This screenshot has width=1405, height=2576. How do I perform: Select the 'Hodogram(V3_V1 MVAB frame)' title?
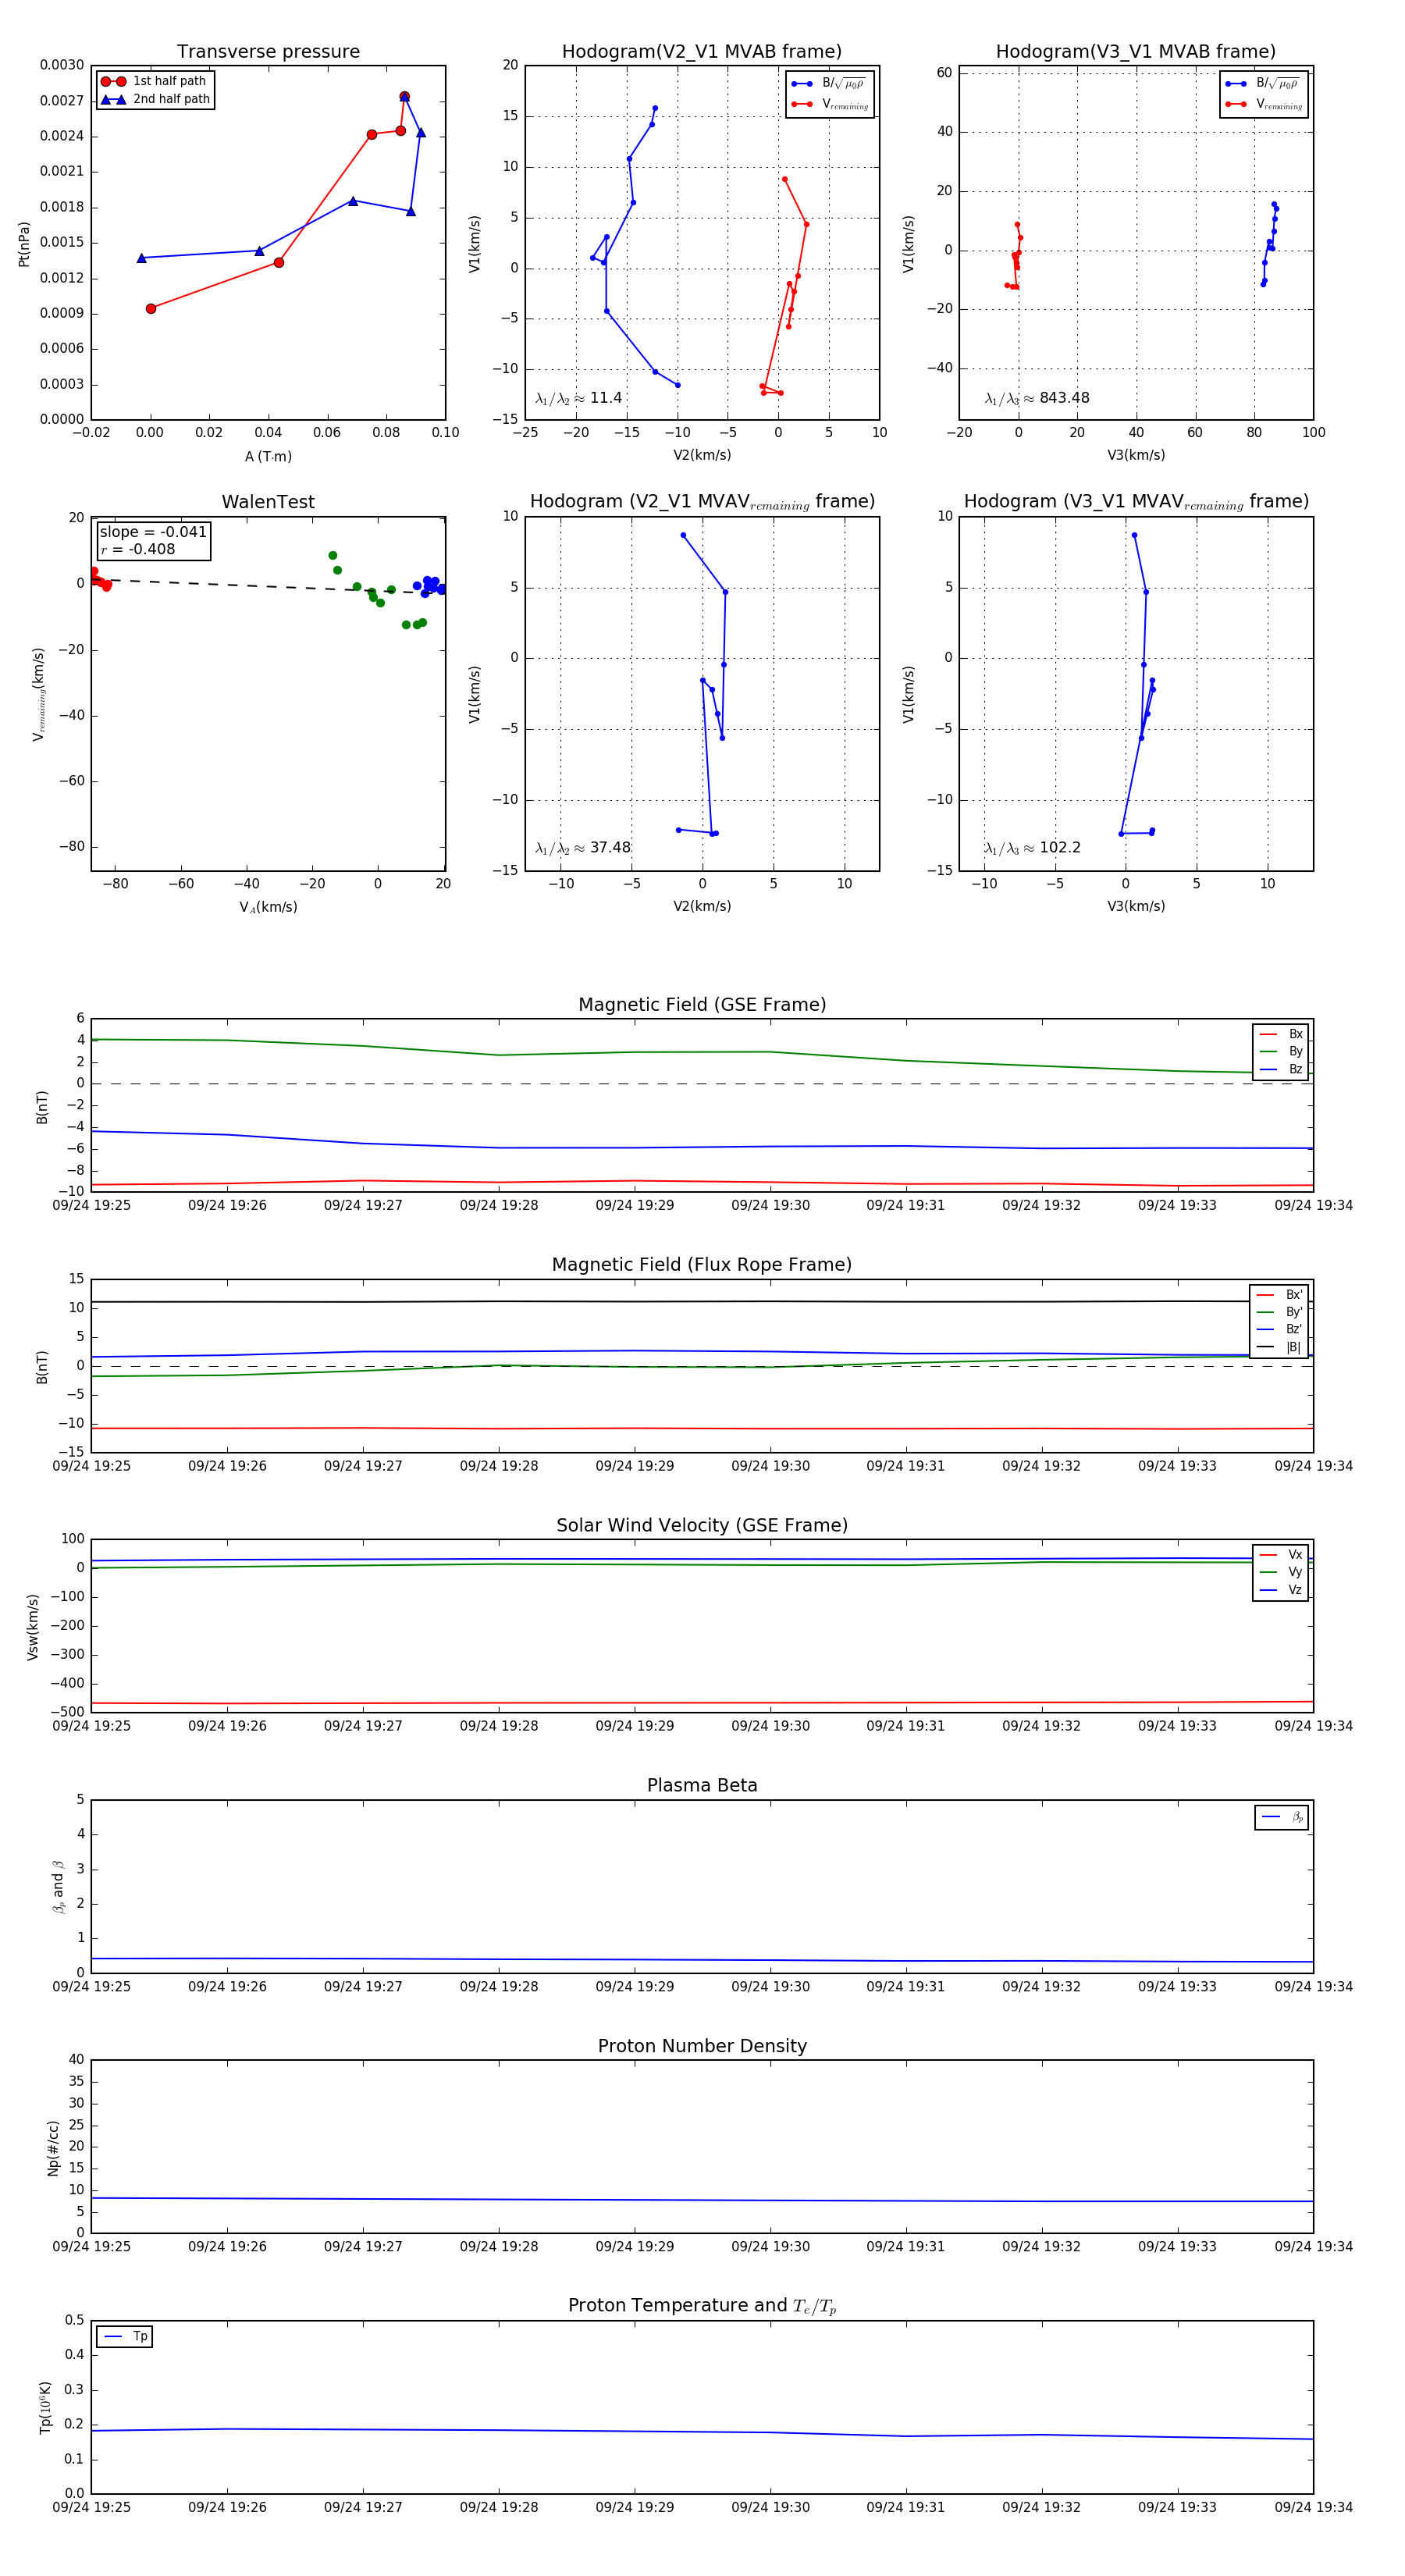1135,51
